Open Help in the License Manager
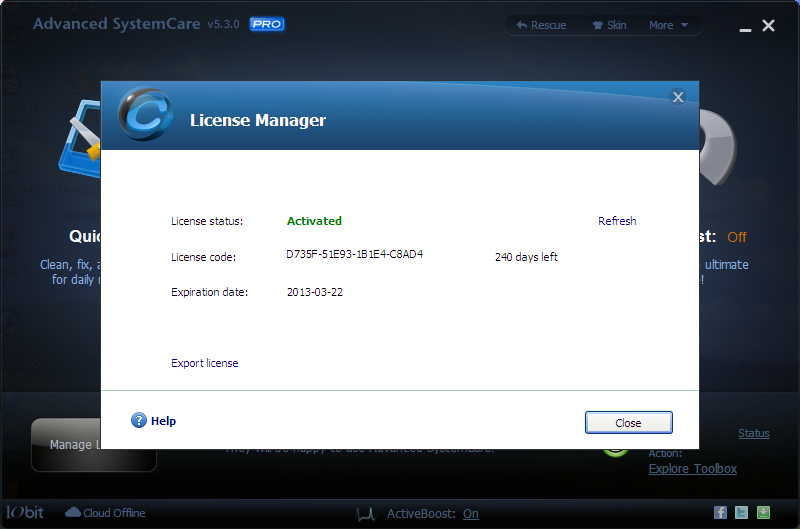 pos(163,421)
